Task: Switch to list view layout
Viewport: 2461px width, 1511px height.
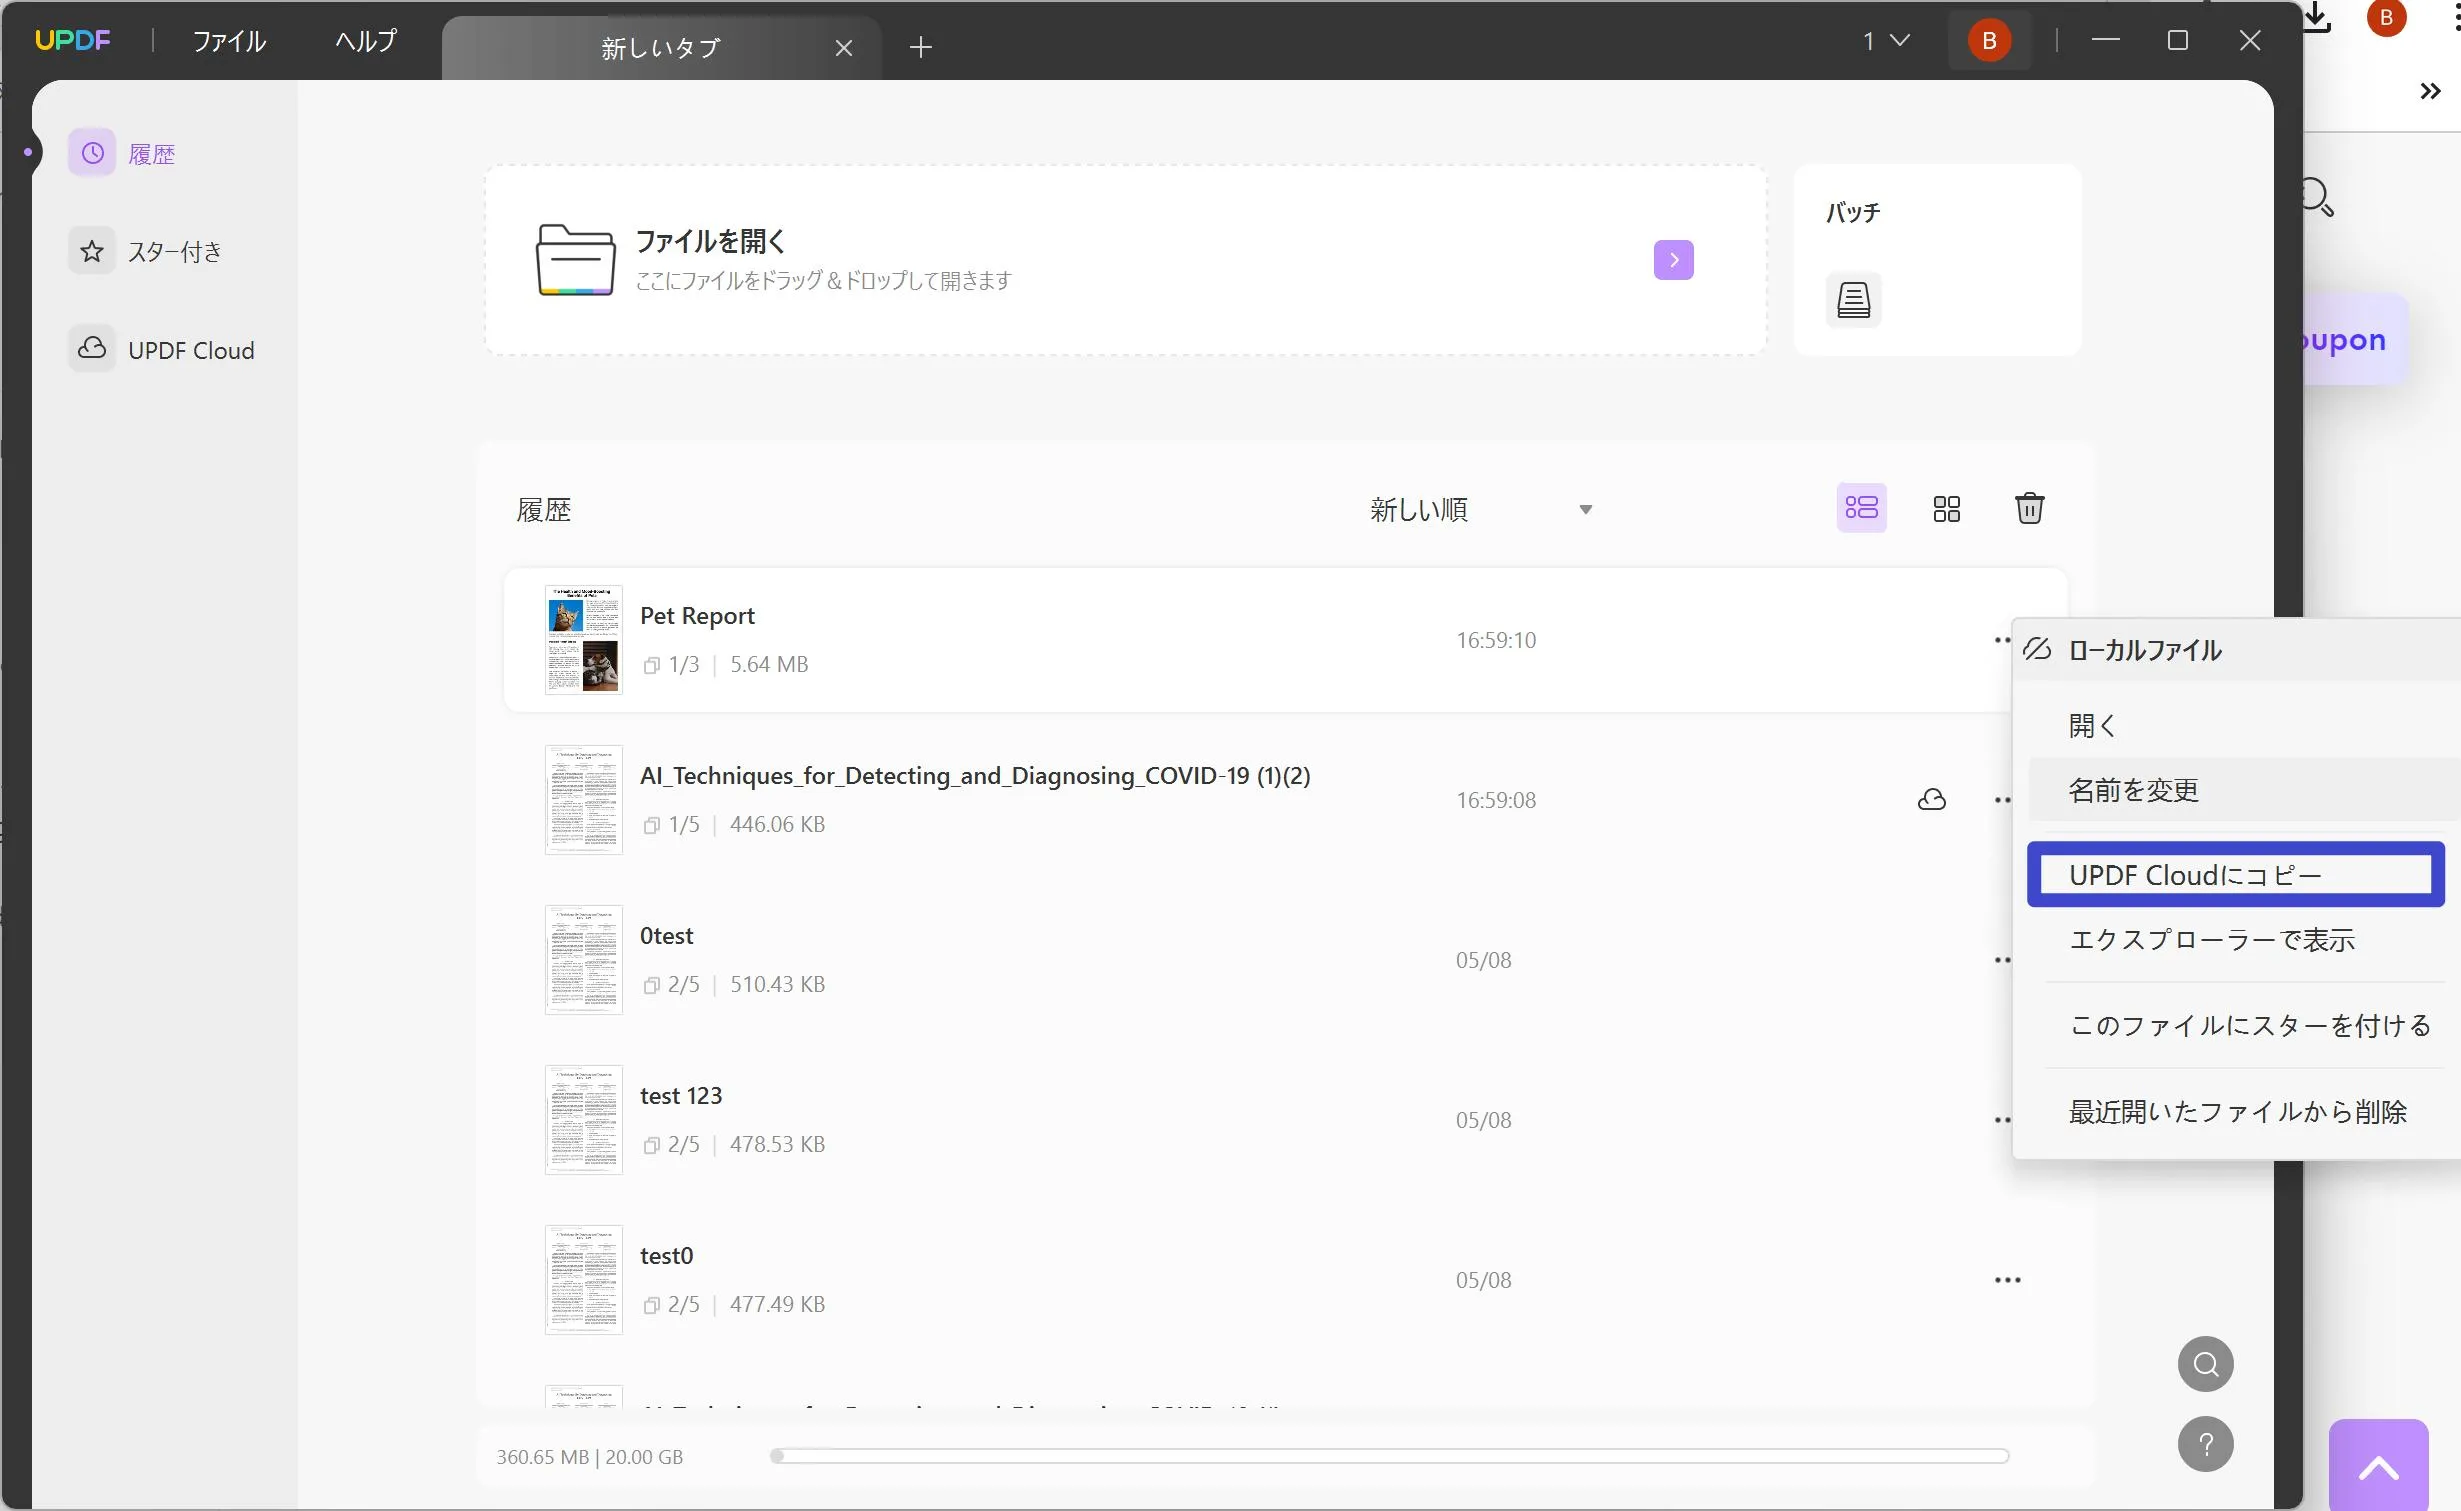Action: [x=1861, y=508]
